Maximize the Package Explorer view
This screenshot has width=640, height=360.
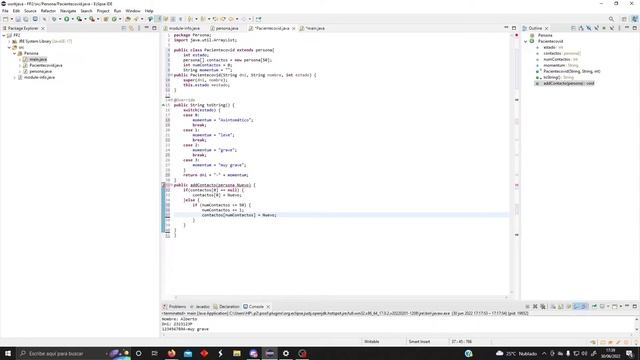point(154,28)
